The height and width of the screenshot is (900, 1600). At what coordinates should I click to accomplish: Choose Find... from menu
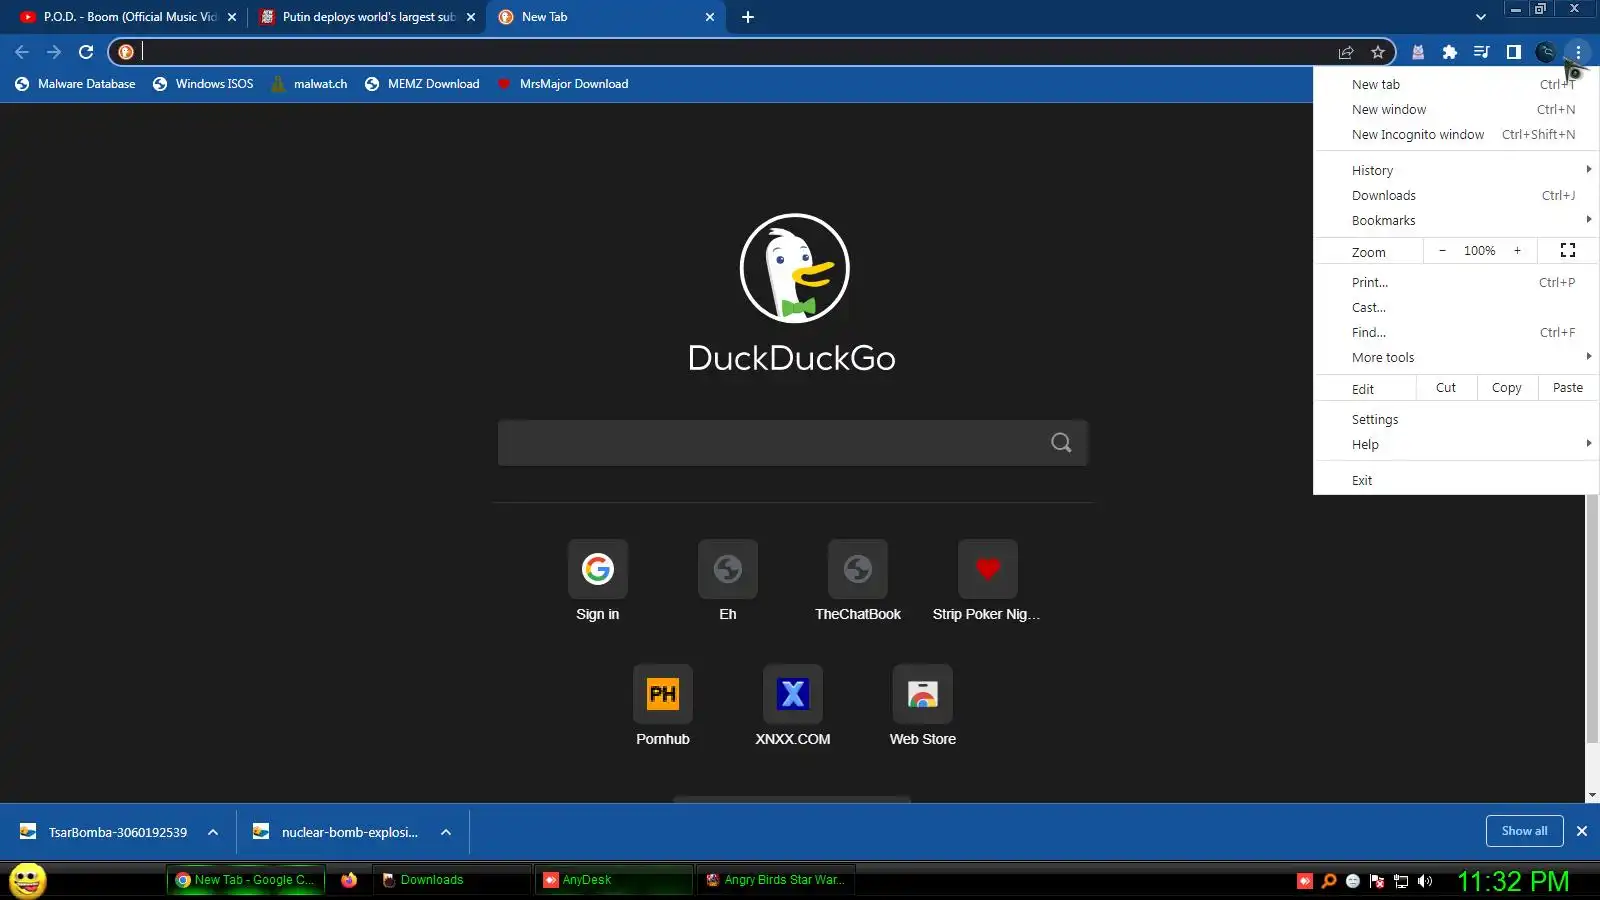pos(1456,333)
